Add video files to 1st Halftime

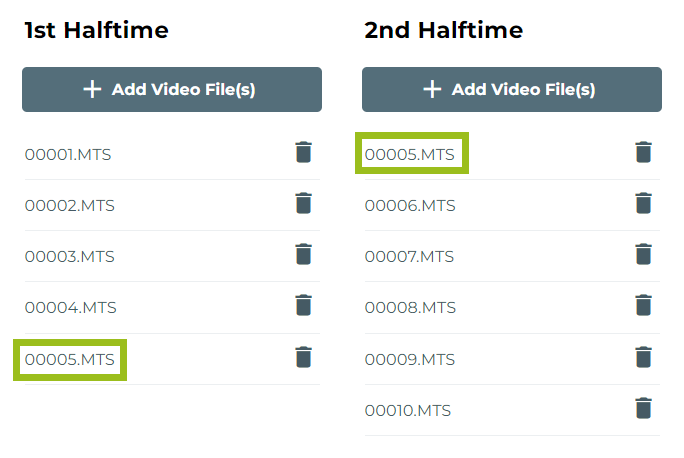click(x=172, y=90)
